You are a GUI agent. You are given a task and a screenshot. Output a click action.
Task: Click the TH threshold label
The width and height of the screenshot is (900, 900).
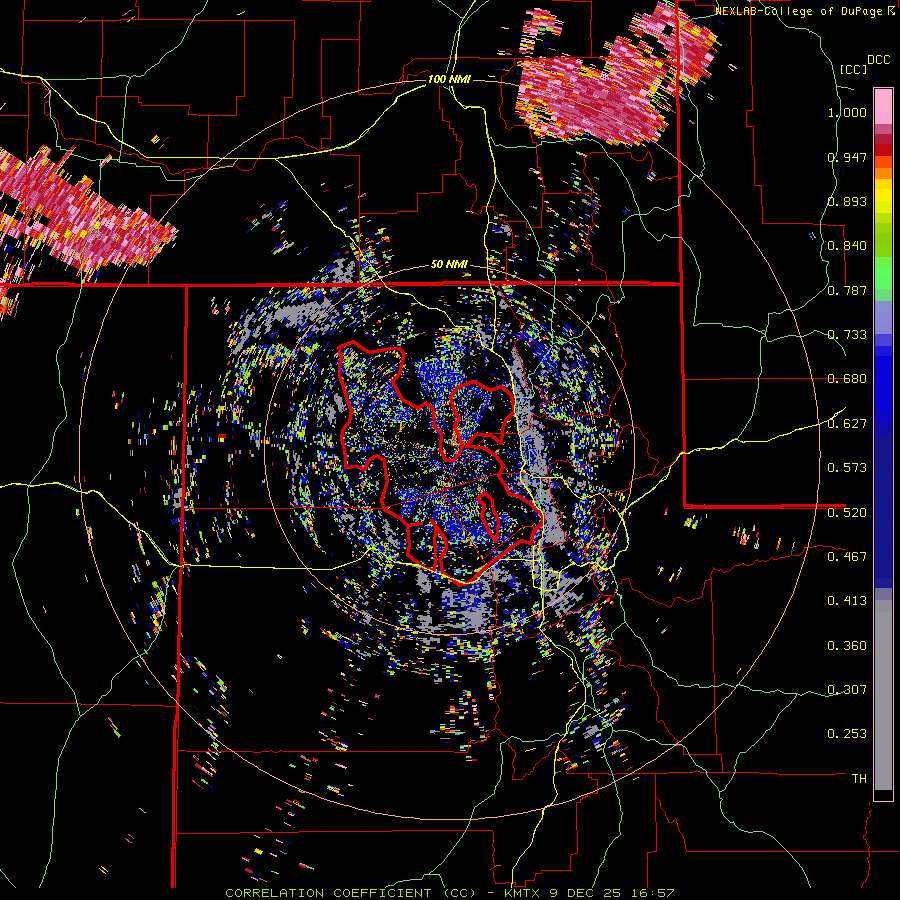859,778
